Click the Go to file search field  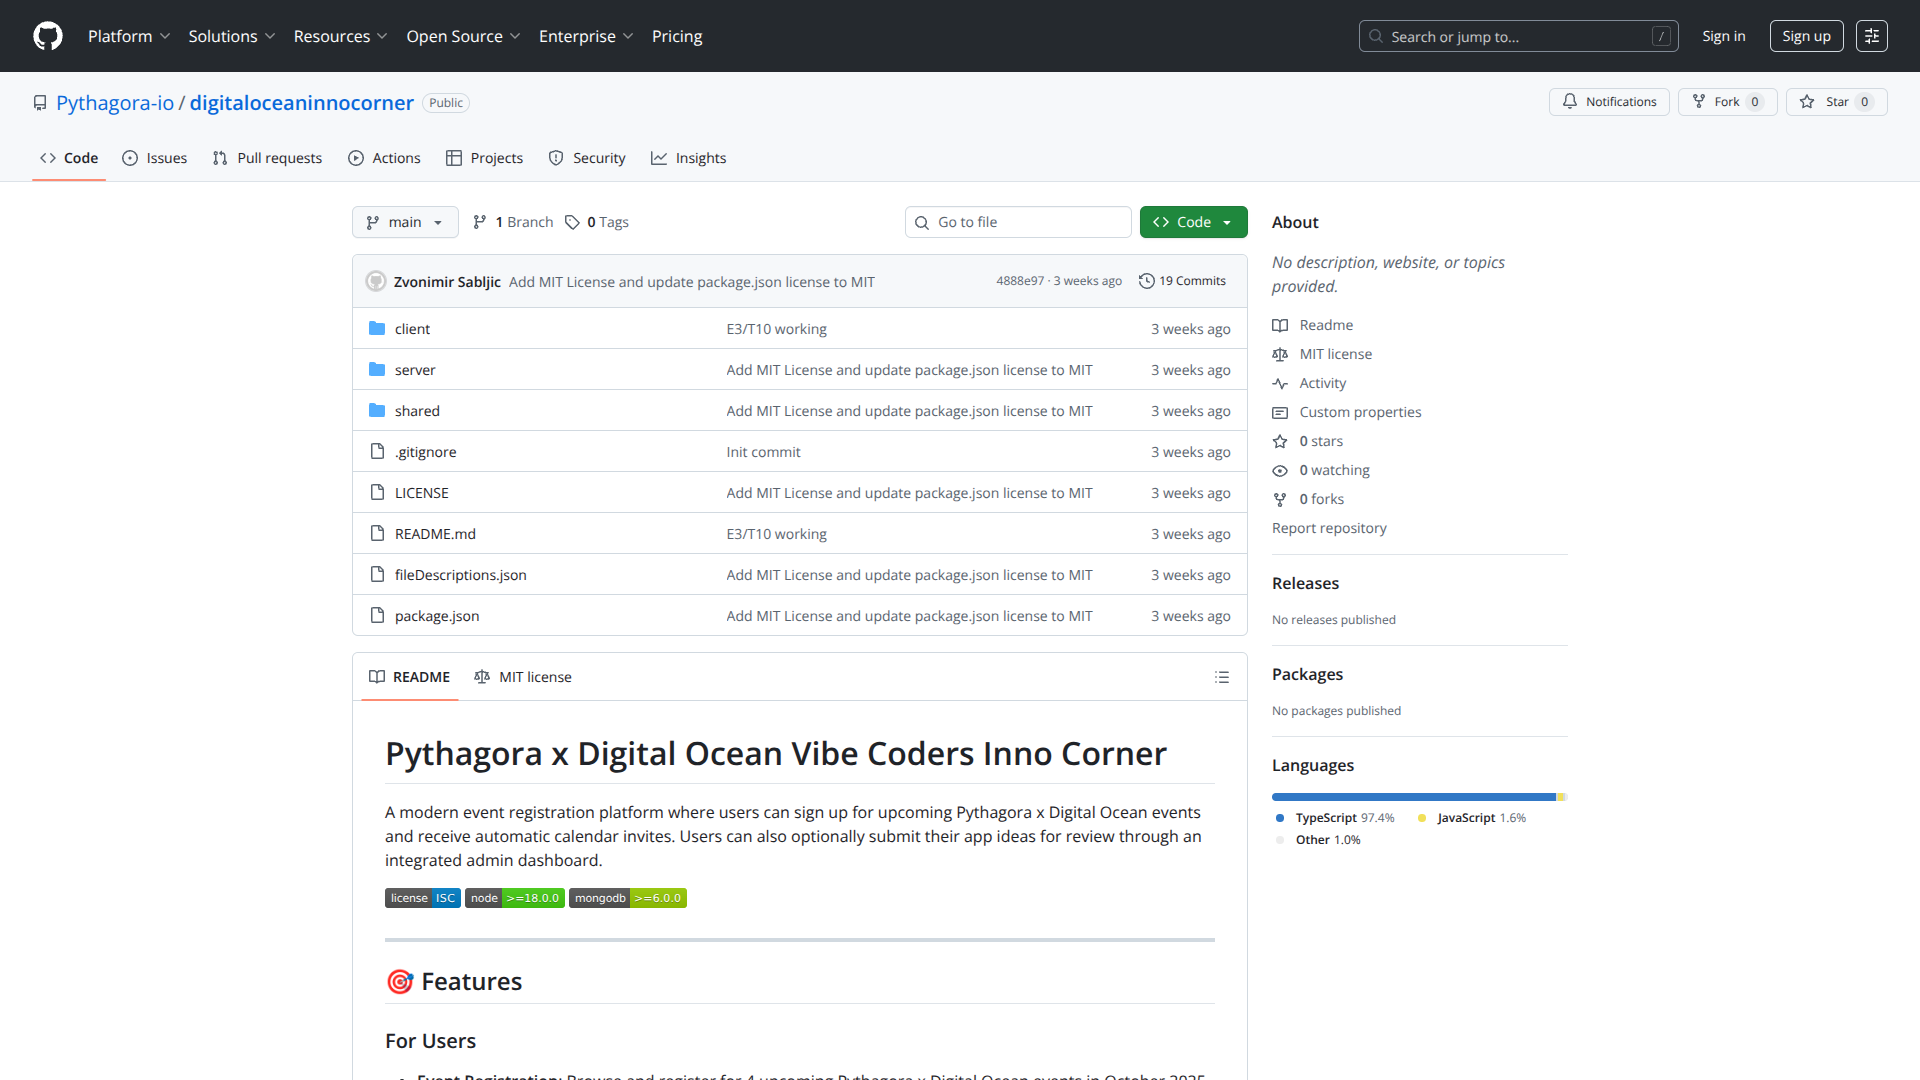coord(1018,222)
